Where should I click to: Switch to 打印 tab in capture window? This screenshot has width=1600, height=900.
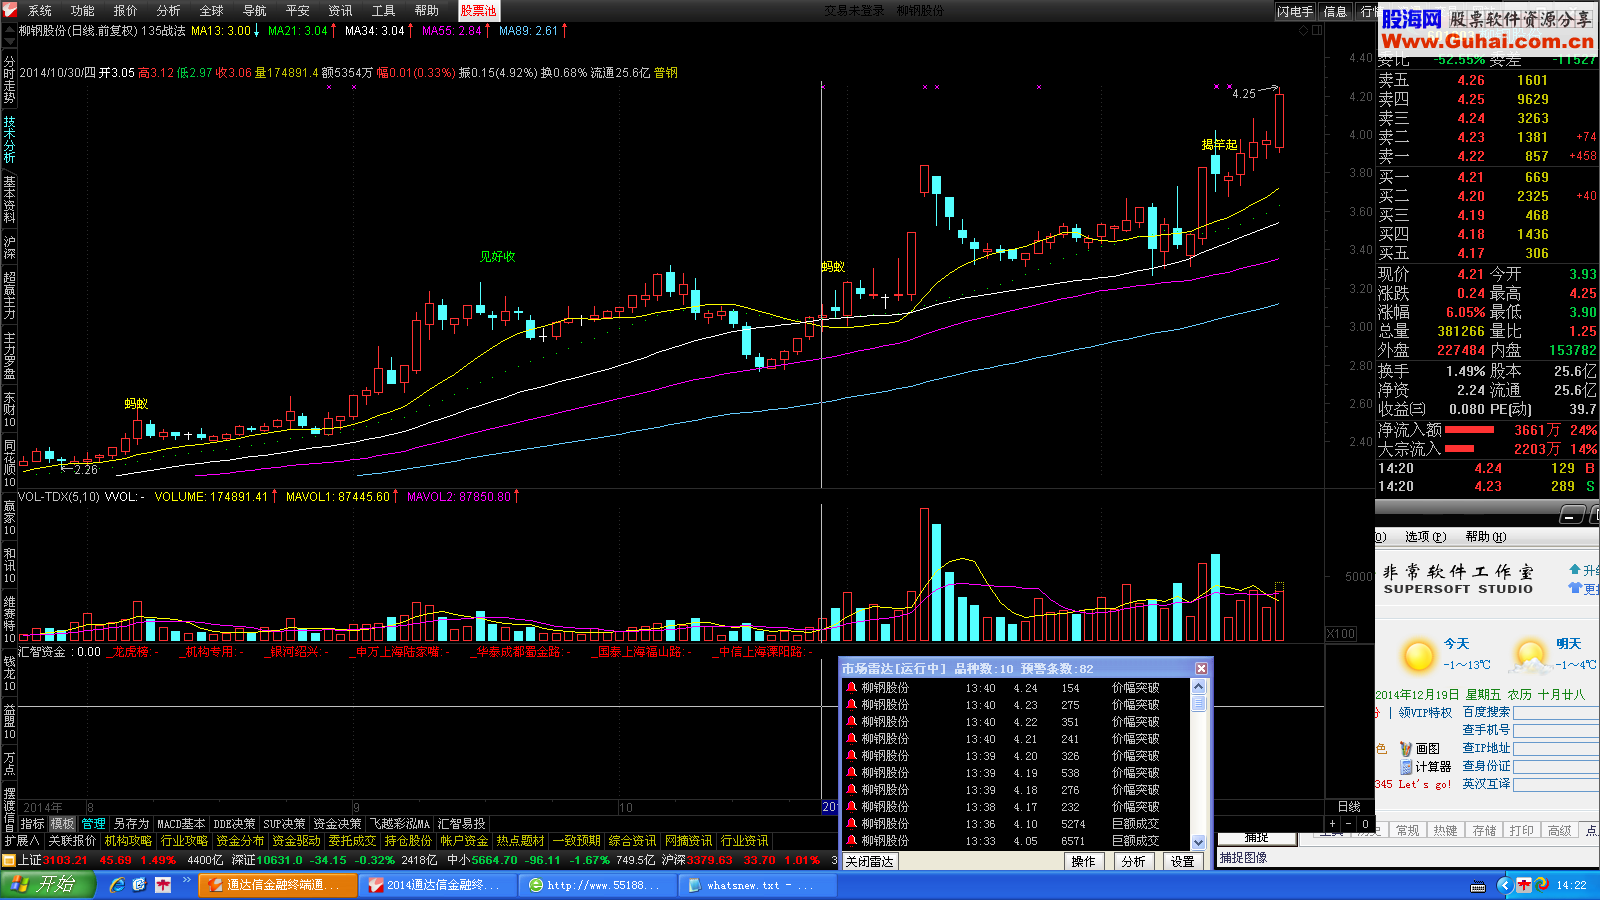click(x=1522, y=831)
